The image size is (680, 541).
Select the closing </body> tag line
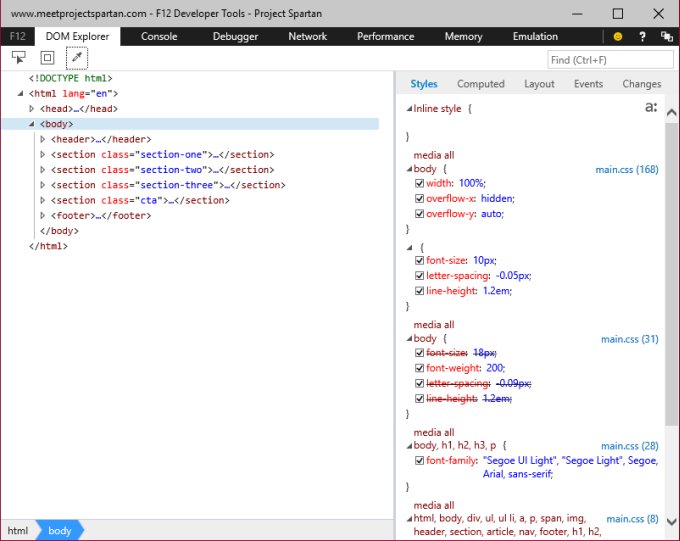click(59, 231)
